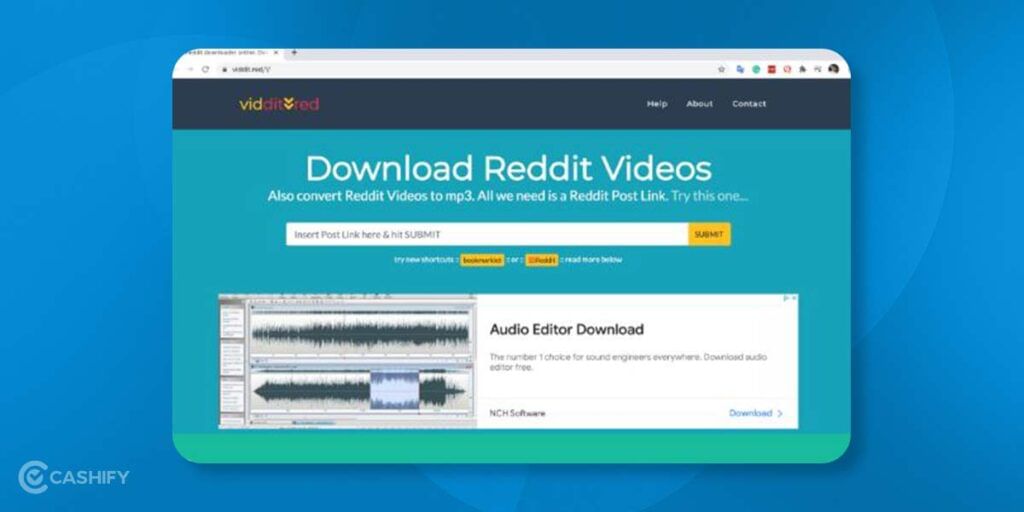Hit the yellow SUBMIT button
This screenshot has width=1024, height=512.
[x=709, y=234]
